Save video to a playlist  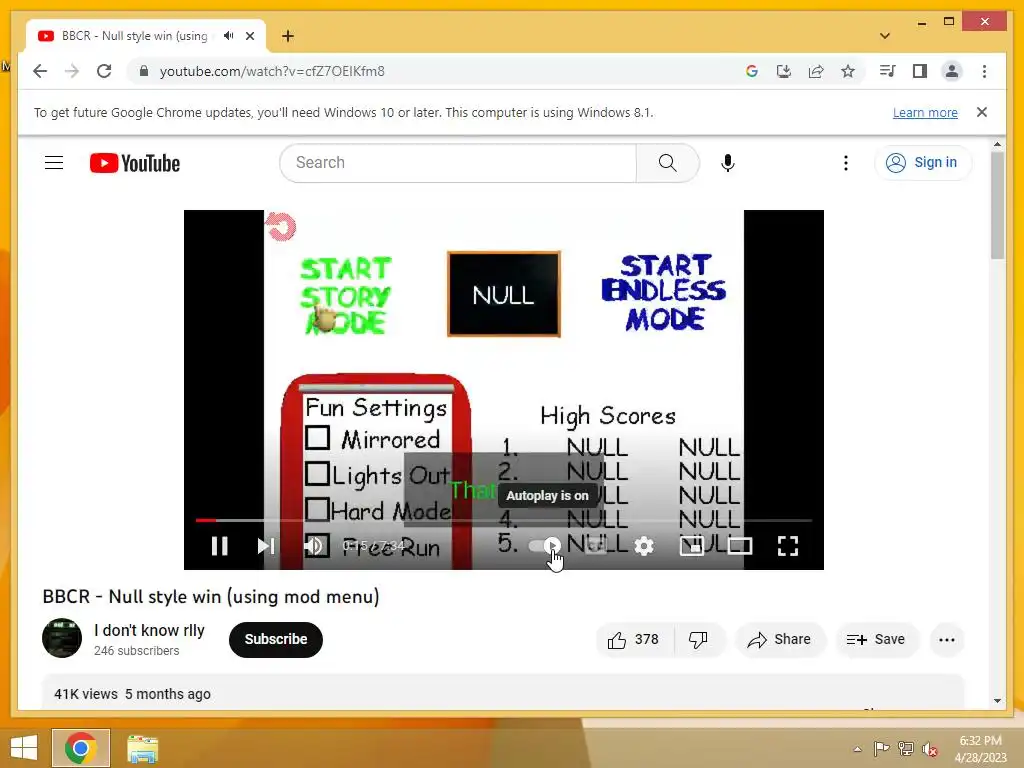[x=876, y=639]
